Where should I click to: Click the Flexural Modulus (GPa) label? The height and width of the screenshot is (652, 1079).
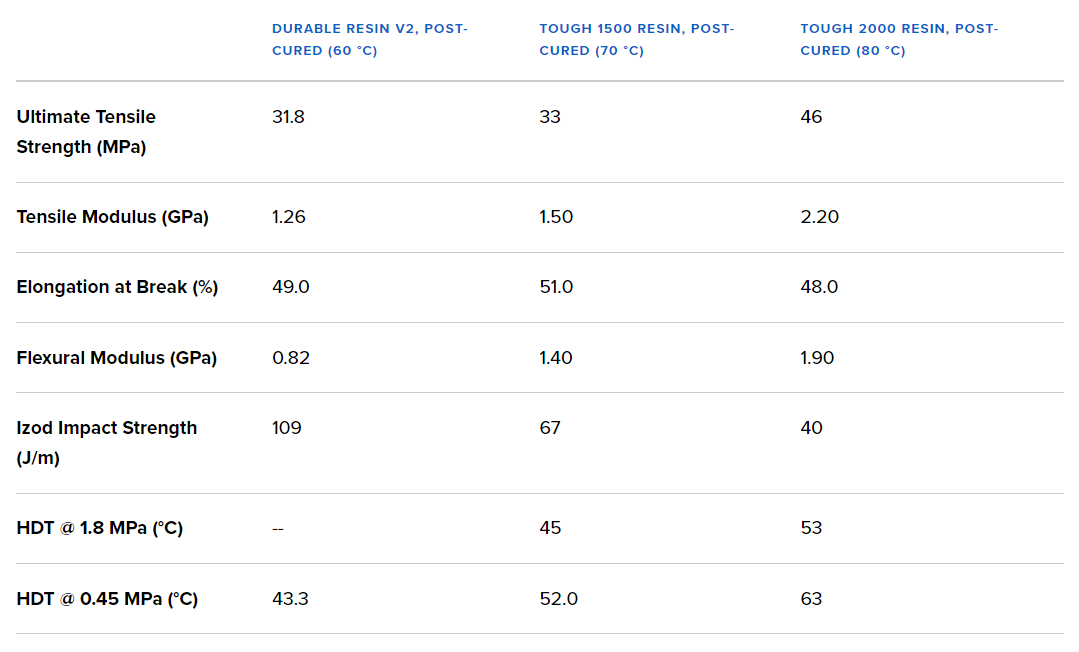point(116,358)
